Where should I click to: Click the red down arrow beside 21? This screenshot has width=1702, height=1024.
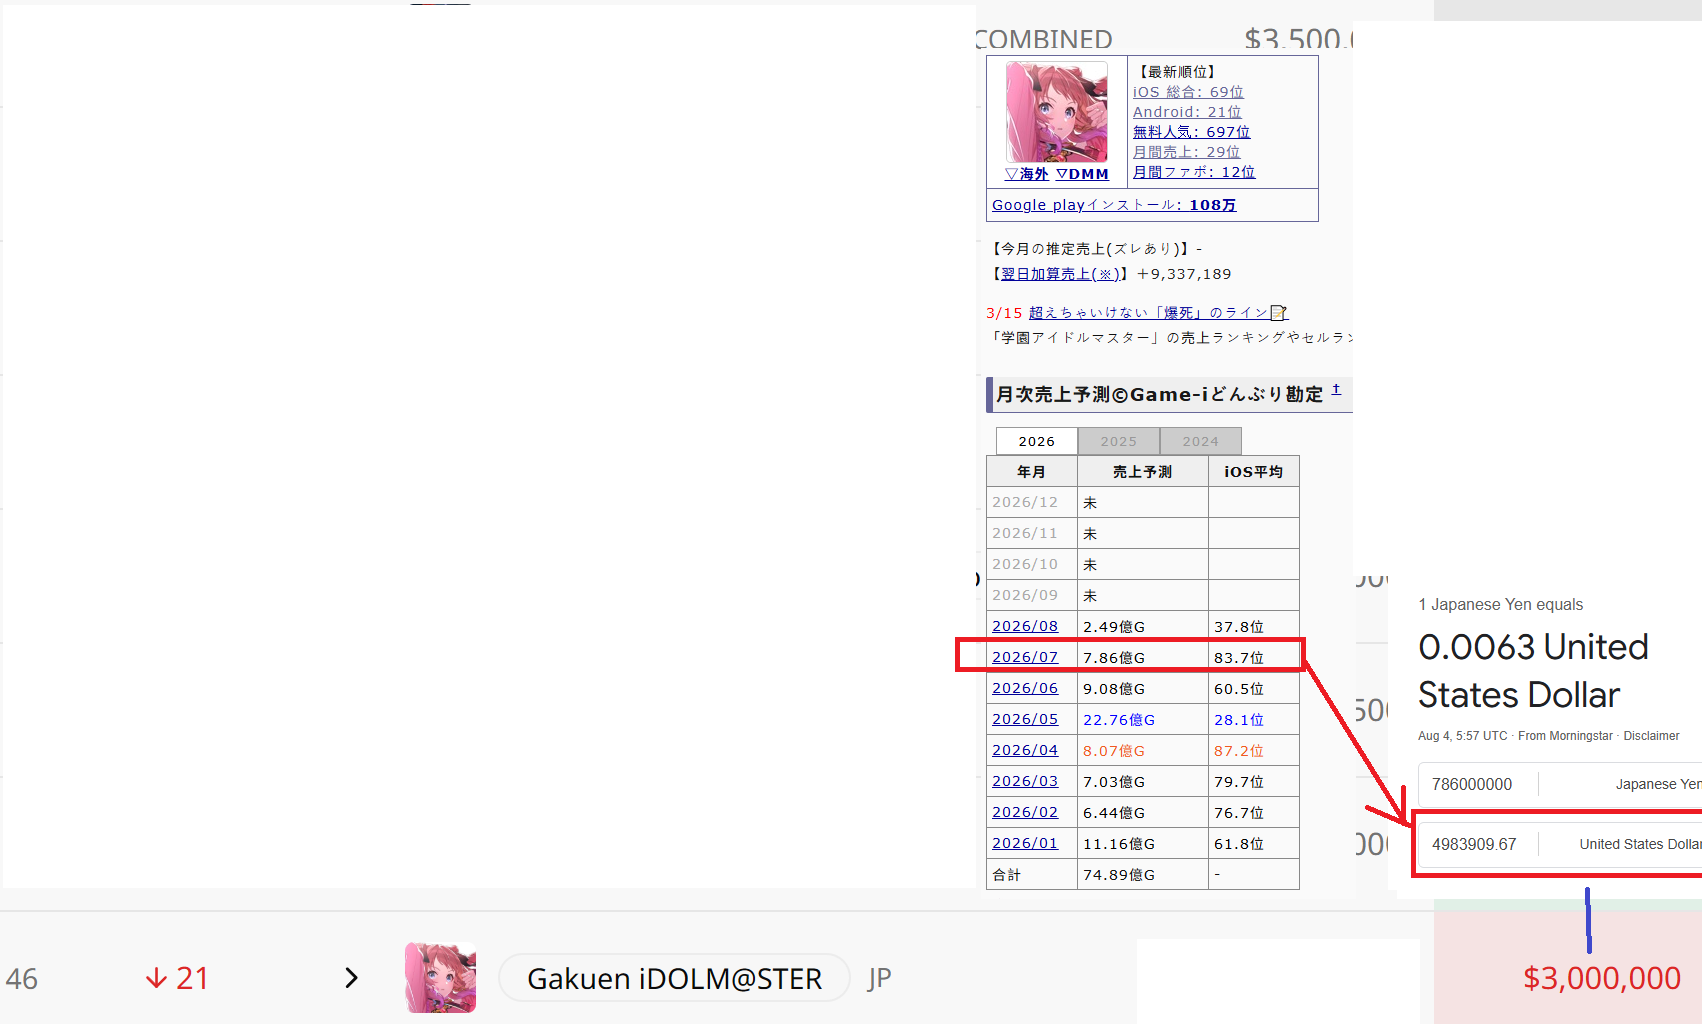pyautogui.click(x=156, y=978)
